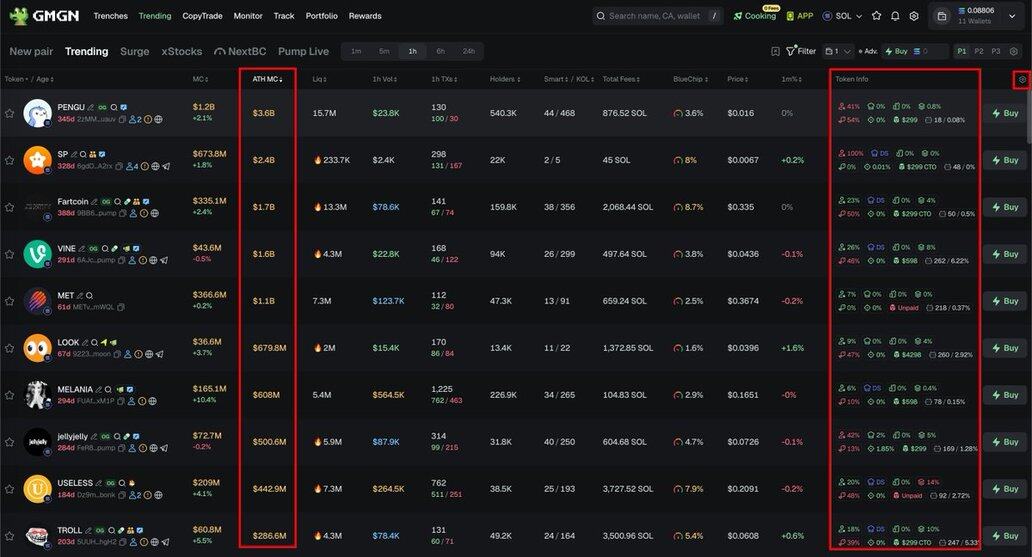The height and width of the screenshot is (557, 1032).
Task: Favorite the PENGU token star
Action: pos(10,113)
